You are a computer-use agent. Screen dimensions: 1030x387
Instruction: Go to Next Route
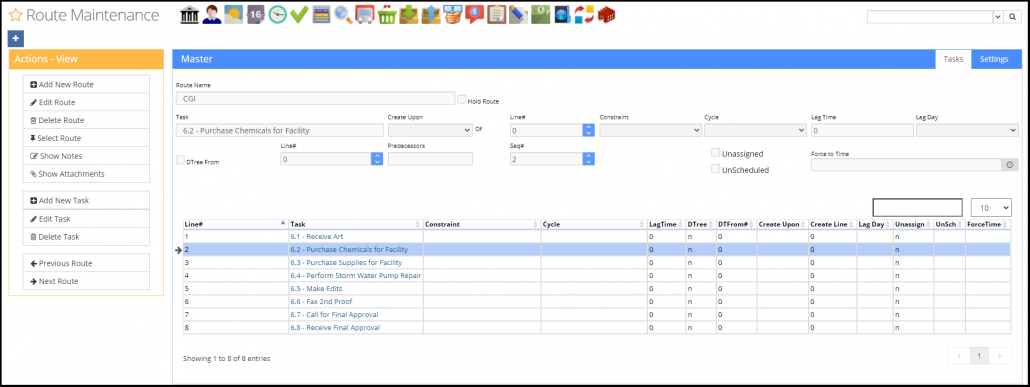86,281
